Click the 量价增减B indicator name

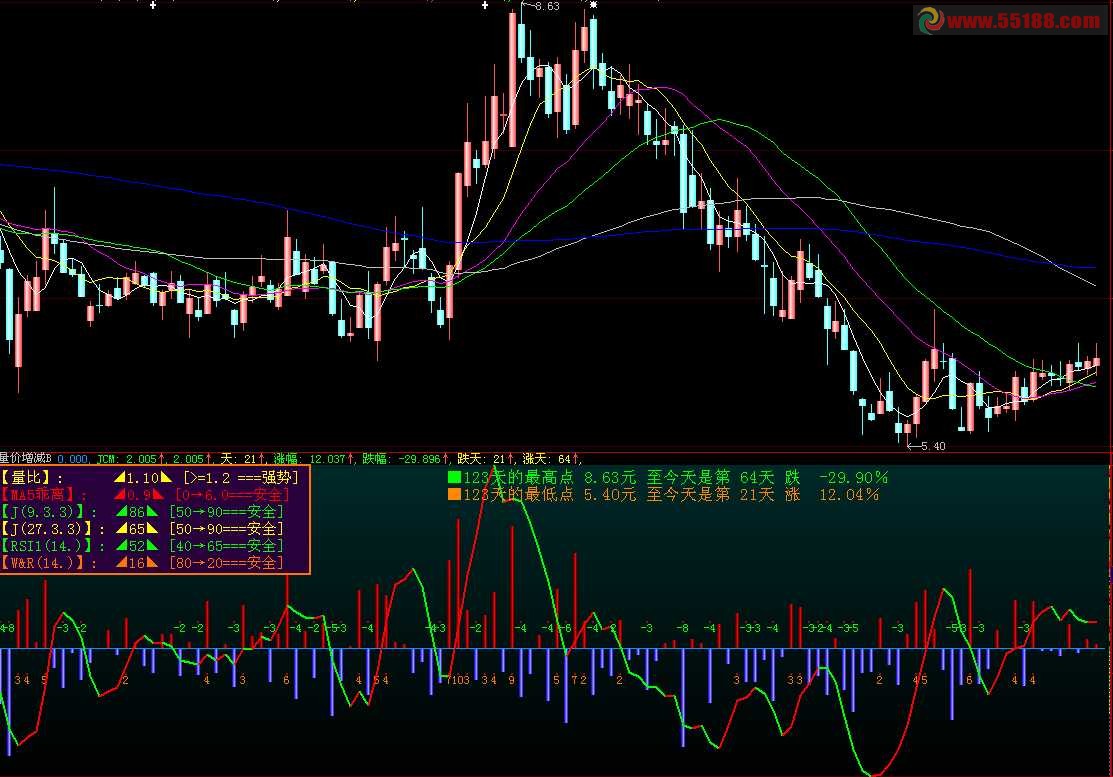pyautogui.click(x=26, y=458)
